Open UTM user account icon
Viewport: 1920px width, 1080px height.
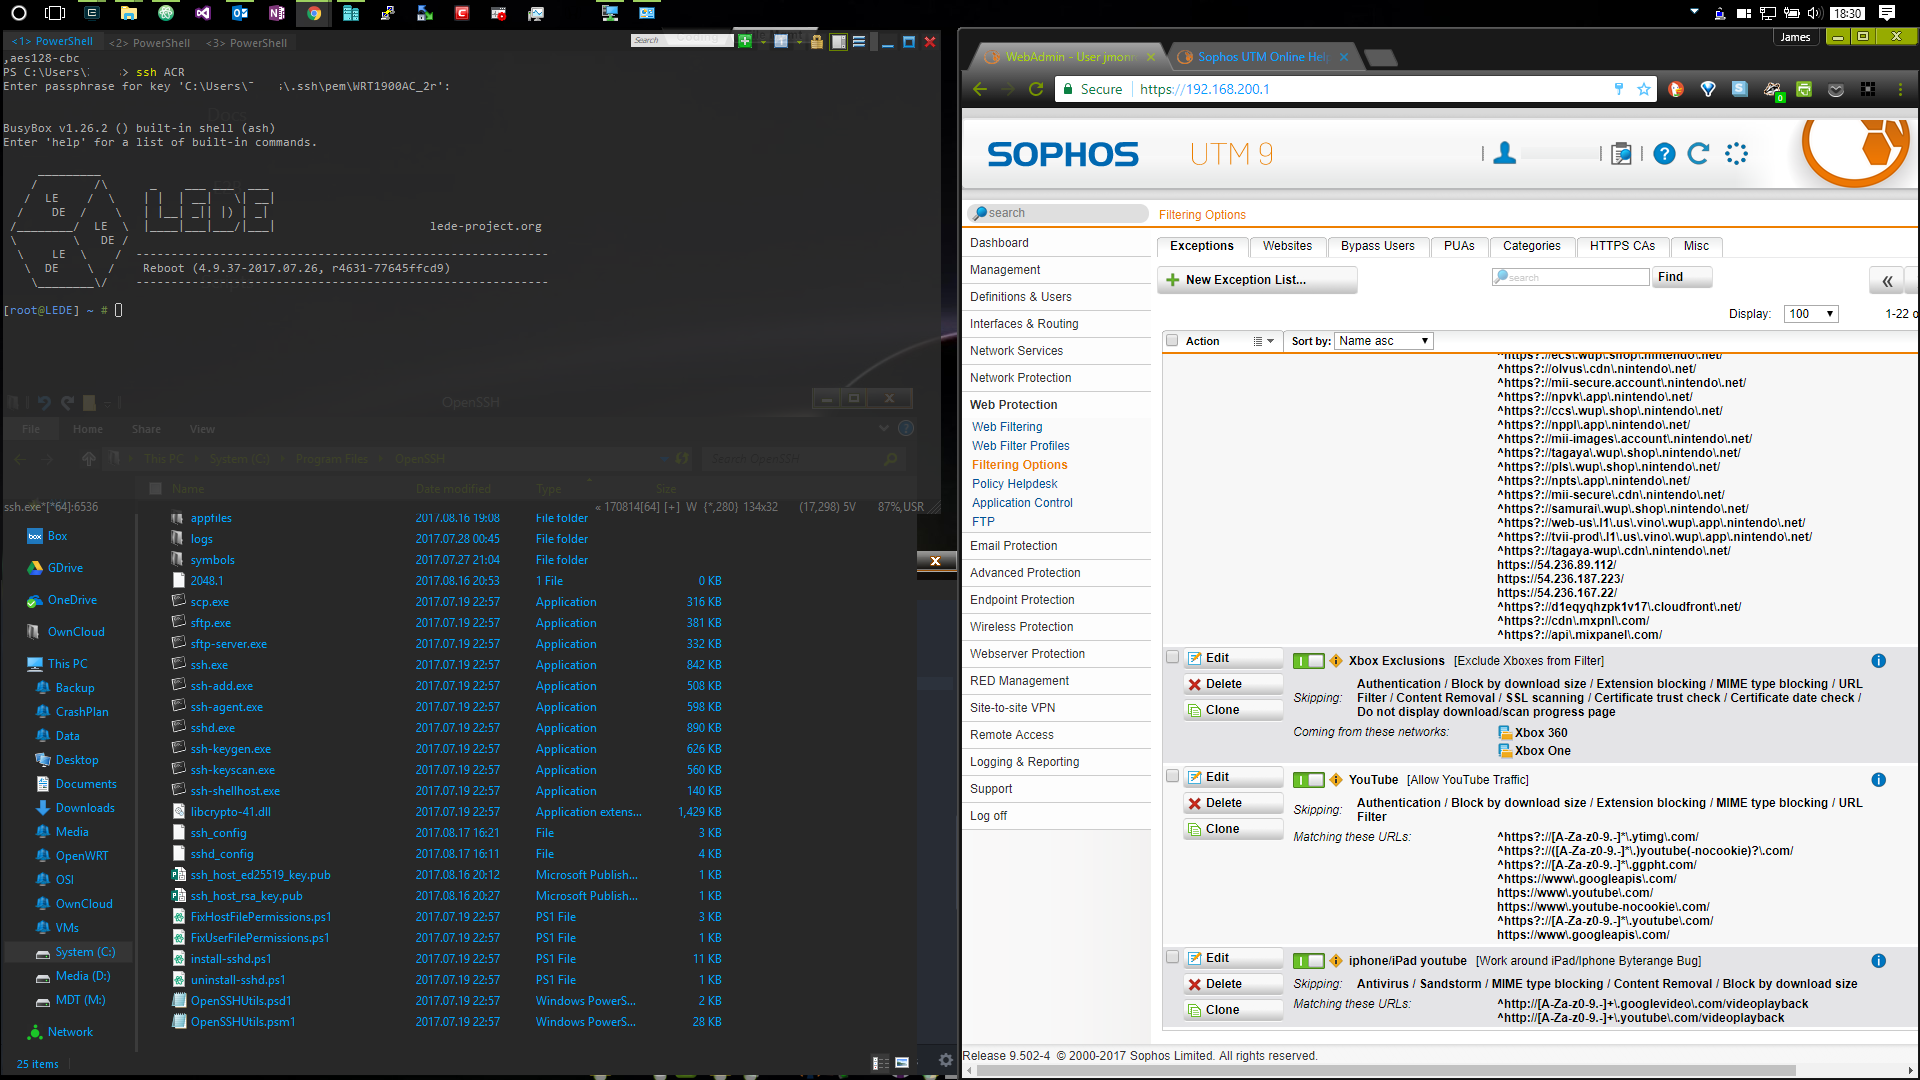coord(1504,153)
